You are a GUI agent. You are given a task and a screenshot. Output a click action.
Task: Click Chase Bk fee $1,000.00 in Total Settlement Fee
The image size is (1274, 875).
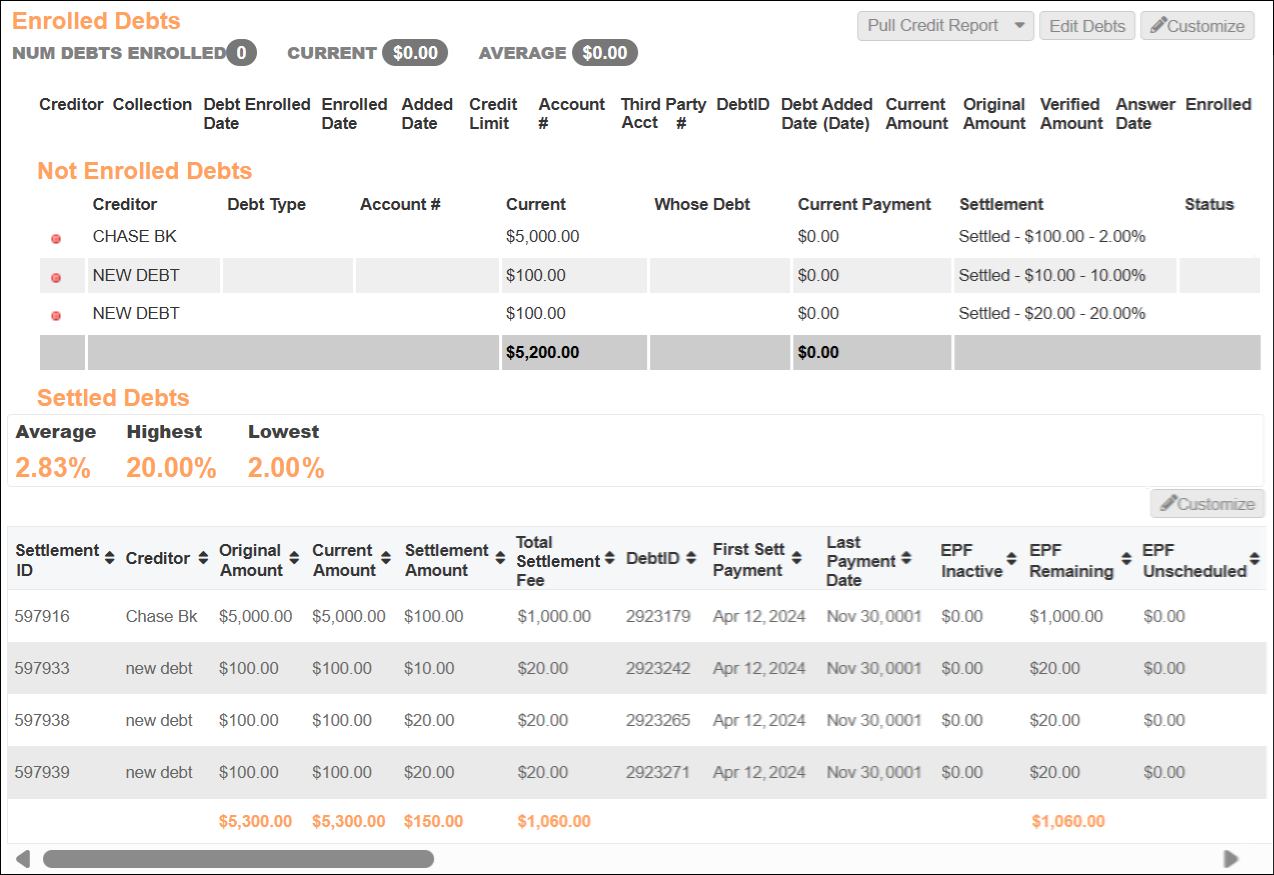[x=554, y=616]
